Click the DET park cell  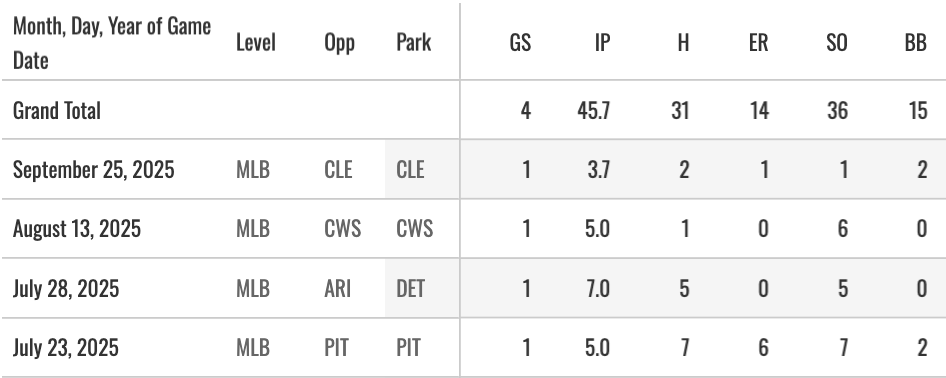410,288
